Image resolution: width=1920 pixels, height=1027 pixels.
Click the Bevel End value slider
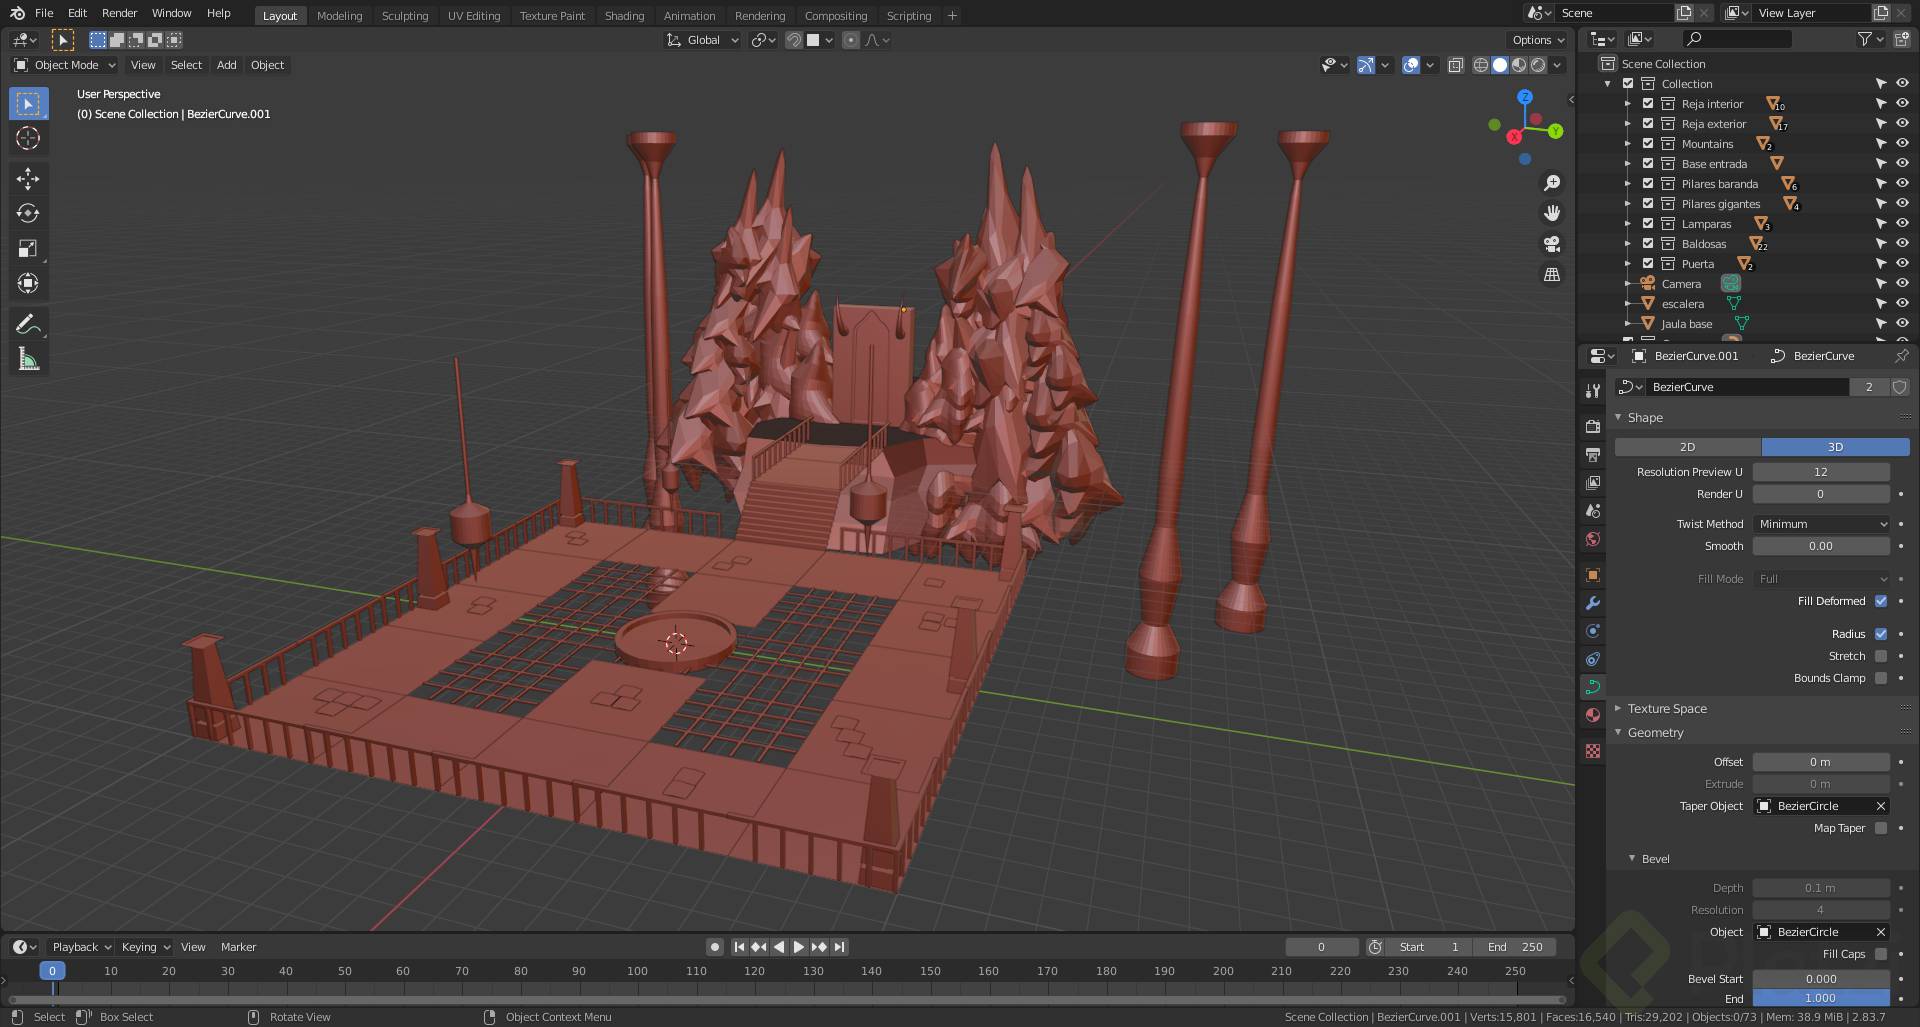pyautogui.click(x=1820, y=998)
